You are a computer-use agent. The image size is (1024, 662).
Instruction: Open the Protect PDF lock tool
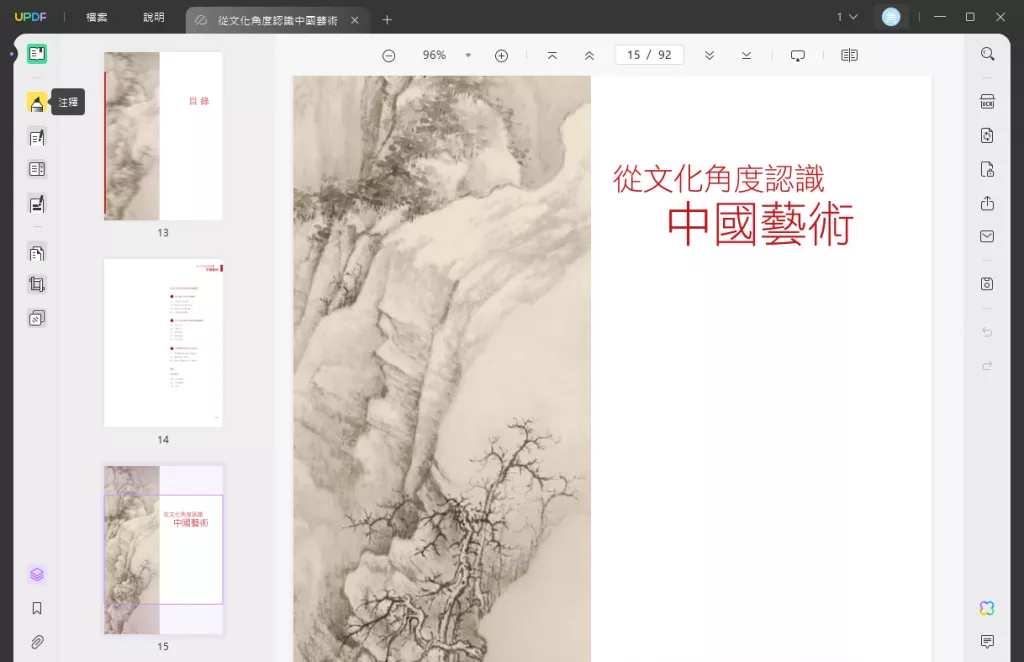coord(987,170)
